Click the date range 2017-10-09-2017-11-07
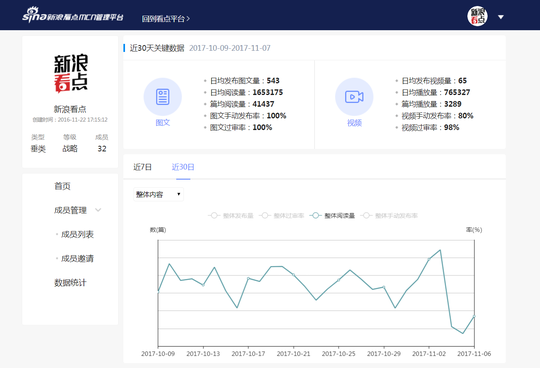This screenshot has width=540, height=368. coord(230,48)
